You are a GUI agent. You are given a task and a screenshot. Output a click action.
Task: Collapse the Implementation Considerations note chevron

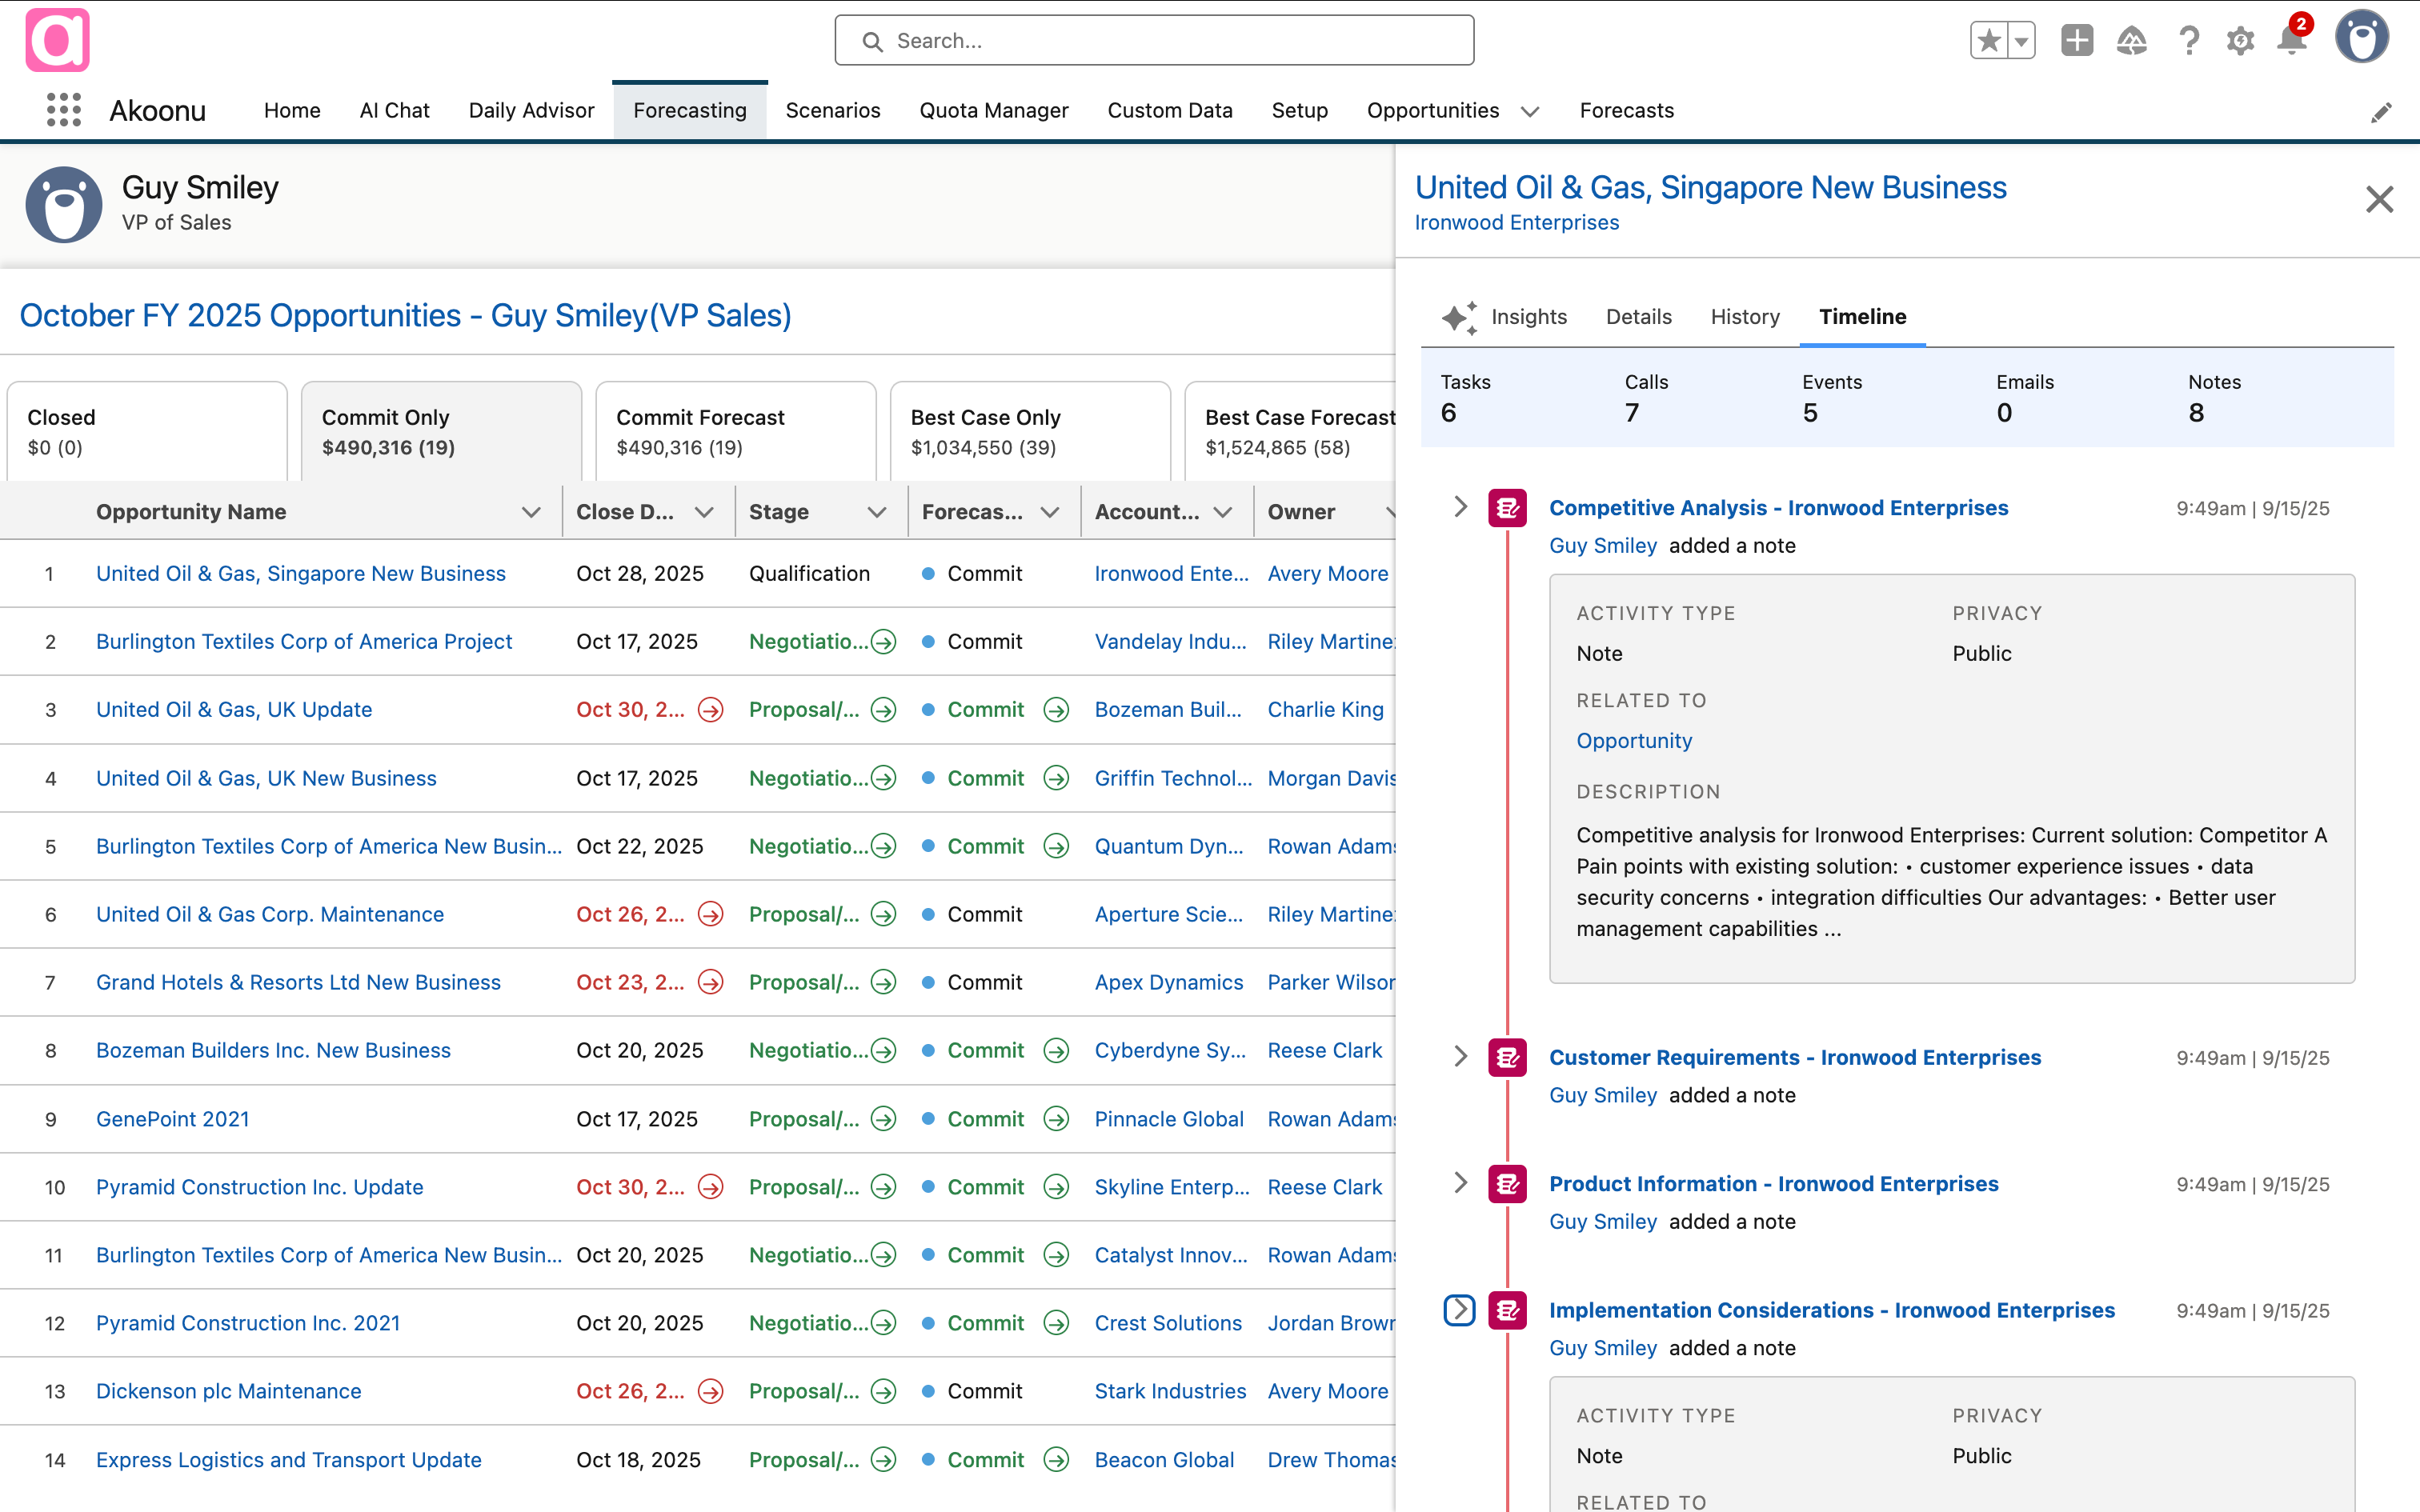(x=1459, y=1310)
